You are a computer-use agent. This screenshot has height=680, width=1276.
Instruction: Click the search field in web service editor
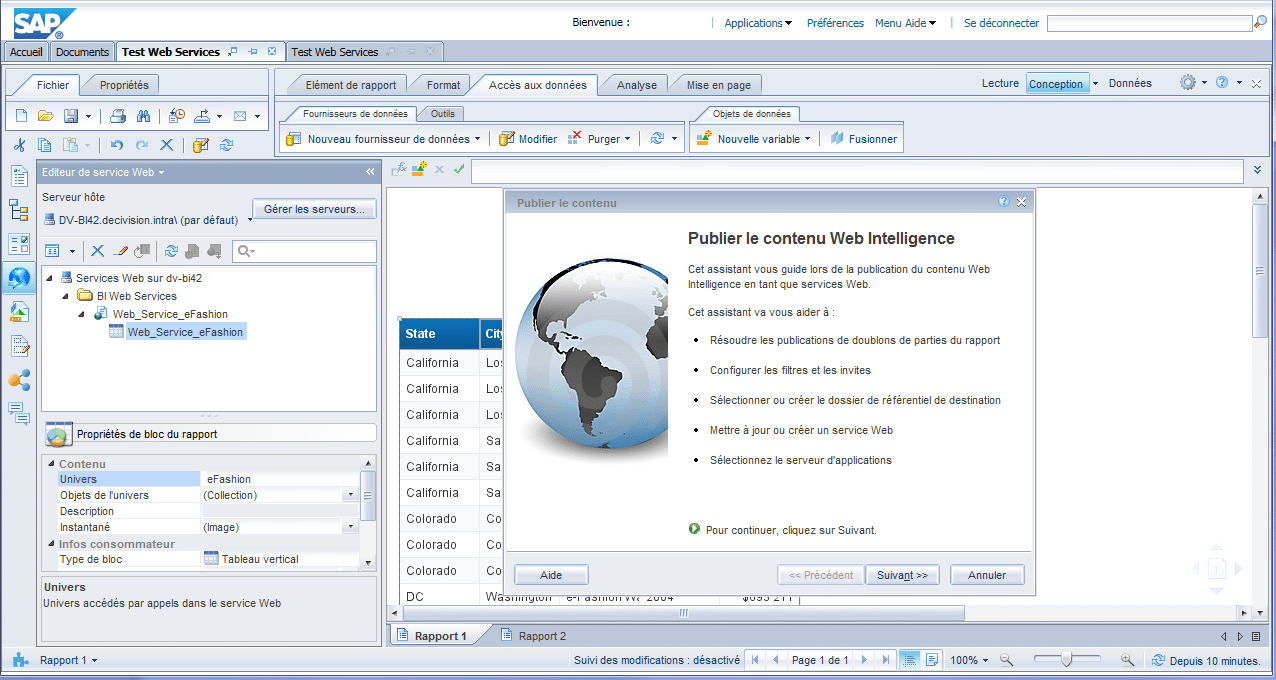[305, 251]
